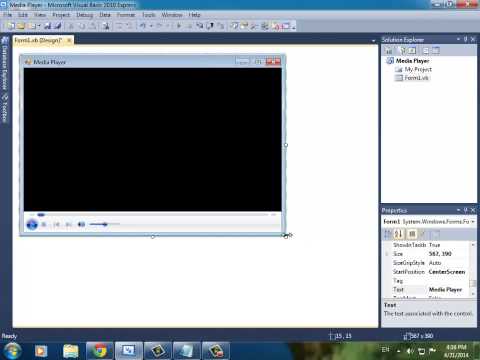Viewport: 480px width, 360px height.
Task: Save the current file with Save icon
Action: [x=48, y=26]
